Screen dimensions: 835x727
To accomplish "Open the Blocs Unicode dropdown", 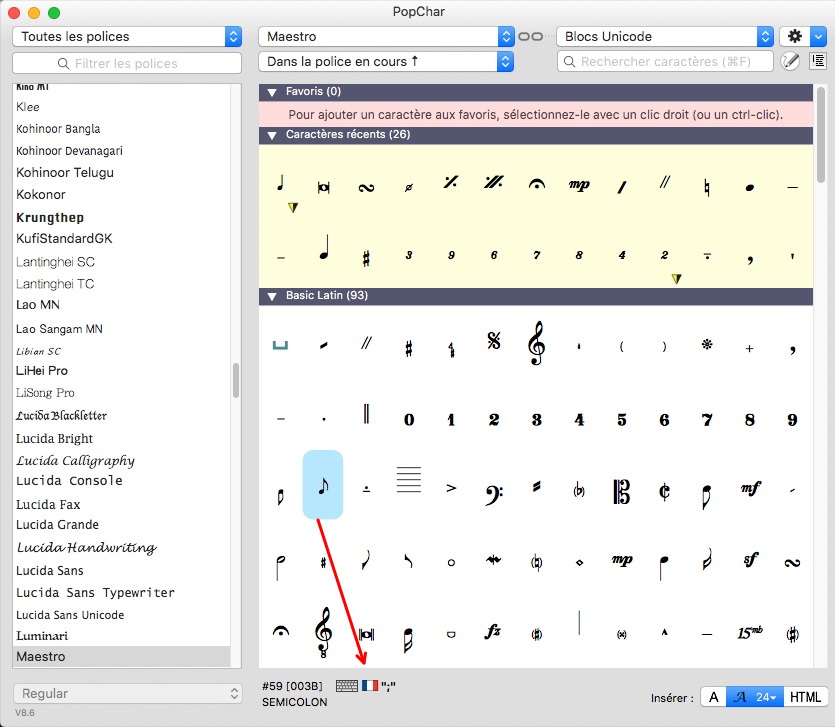I will (664, 36).
